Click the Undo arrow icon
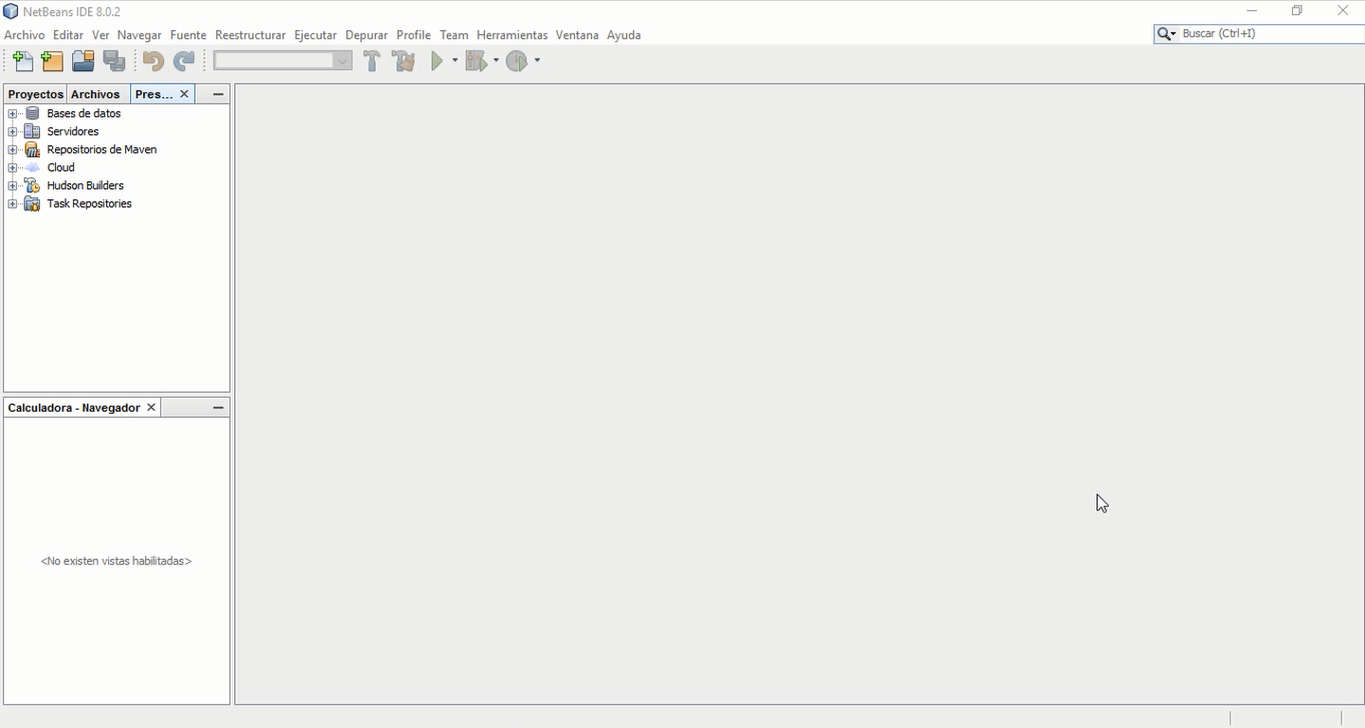The image size is (1365, 728). click(153, 61)
